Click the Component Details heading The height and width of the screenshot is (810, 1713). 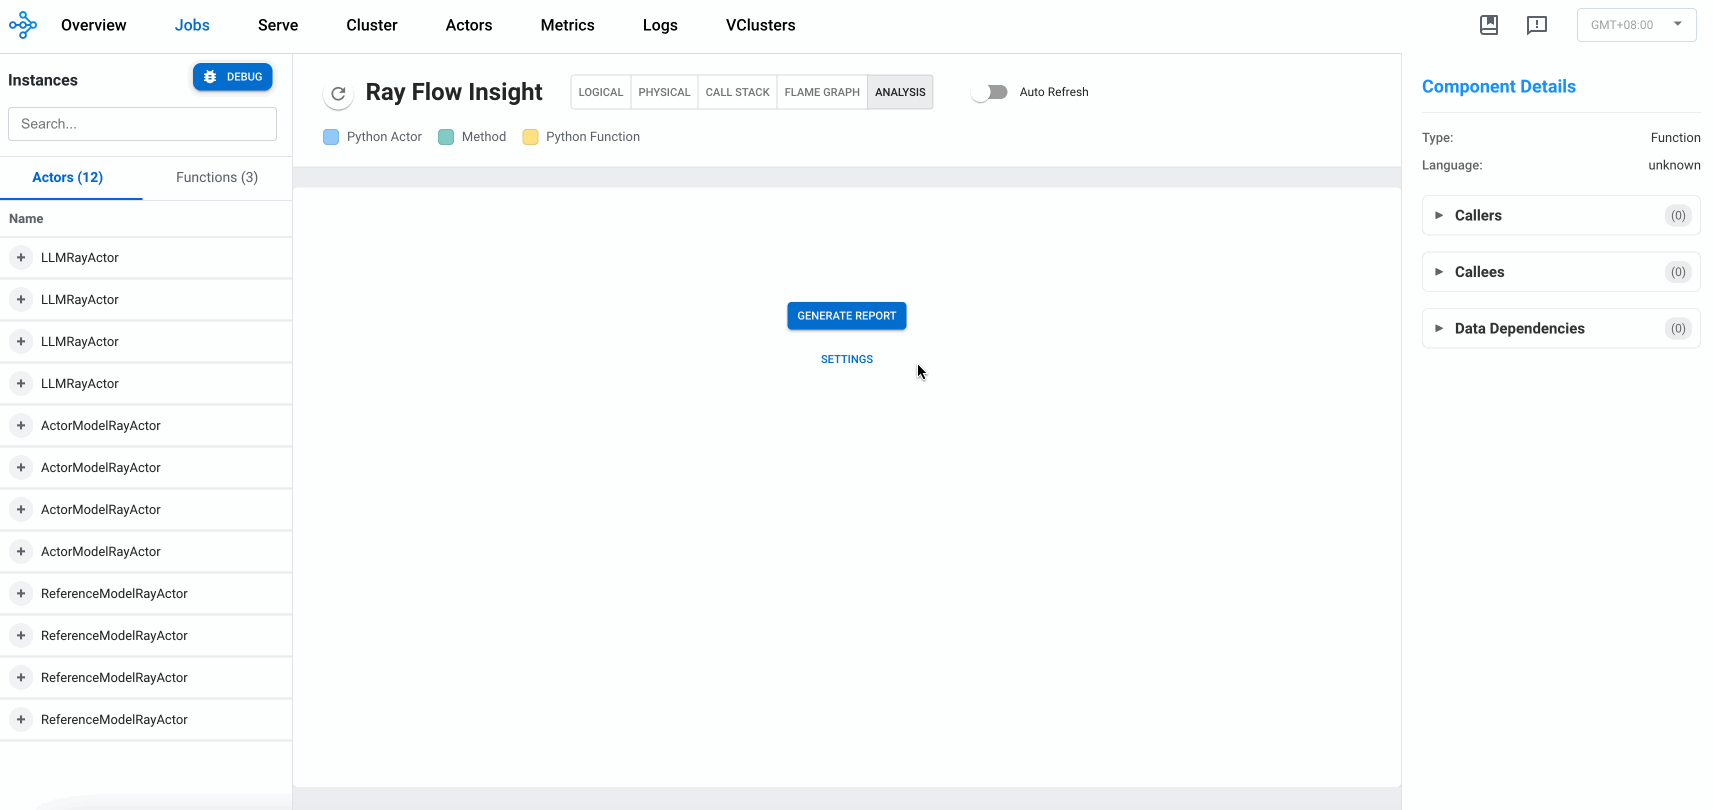pos(1499,87)
